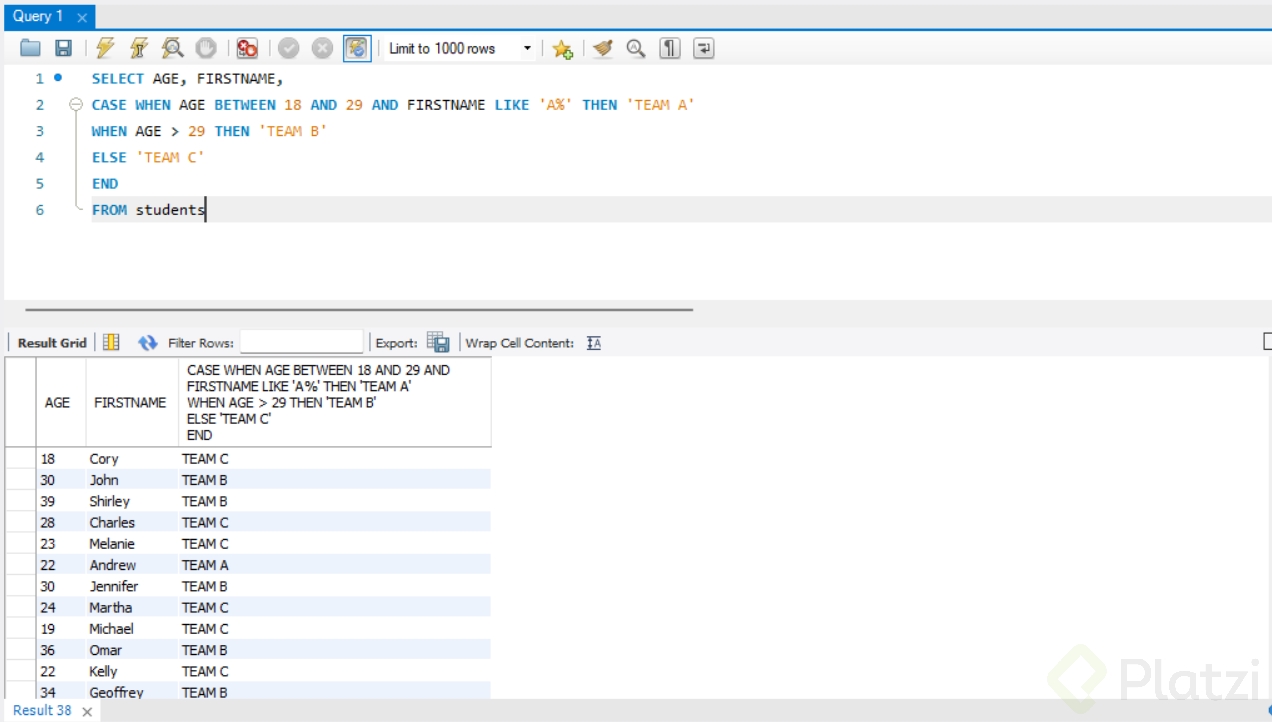Select the cell 'Omar'
The width and height of the screenshot is (1272, 722).
coord(132,650)
